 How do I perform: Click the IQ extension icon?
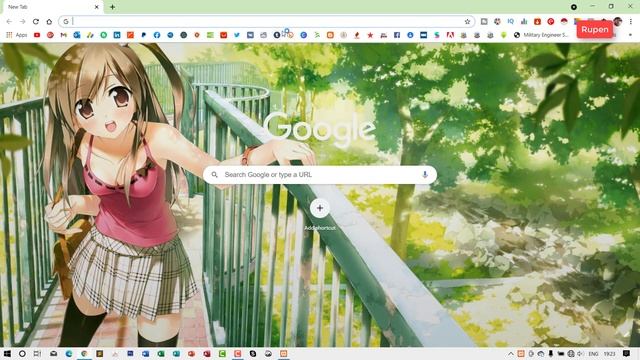[511, 21]
